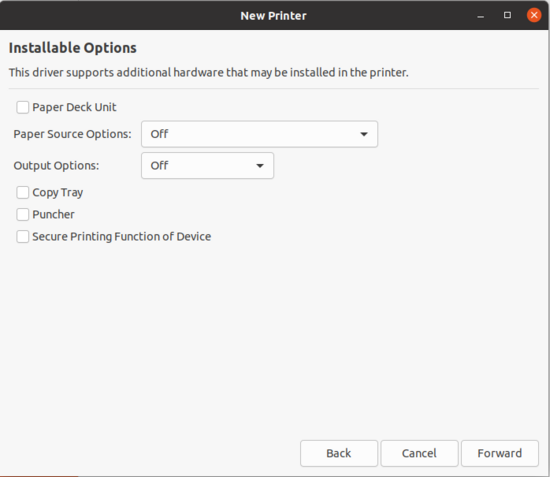Image resolution: width=550 pixels, height=477 pixels.
Task: Click the Output Options dropdown arrow
Action: [260, 166]
